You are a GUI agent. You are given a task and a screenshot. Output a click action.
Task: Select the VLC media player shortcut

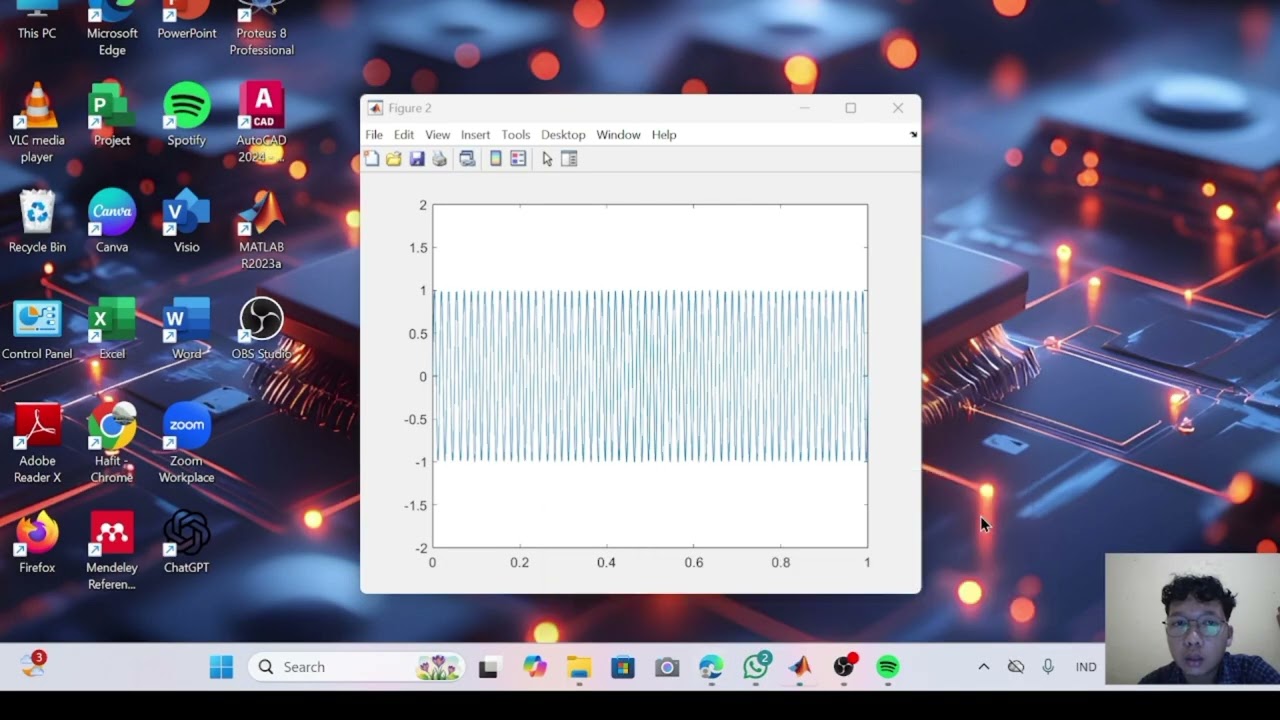pos(37,123)
